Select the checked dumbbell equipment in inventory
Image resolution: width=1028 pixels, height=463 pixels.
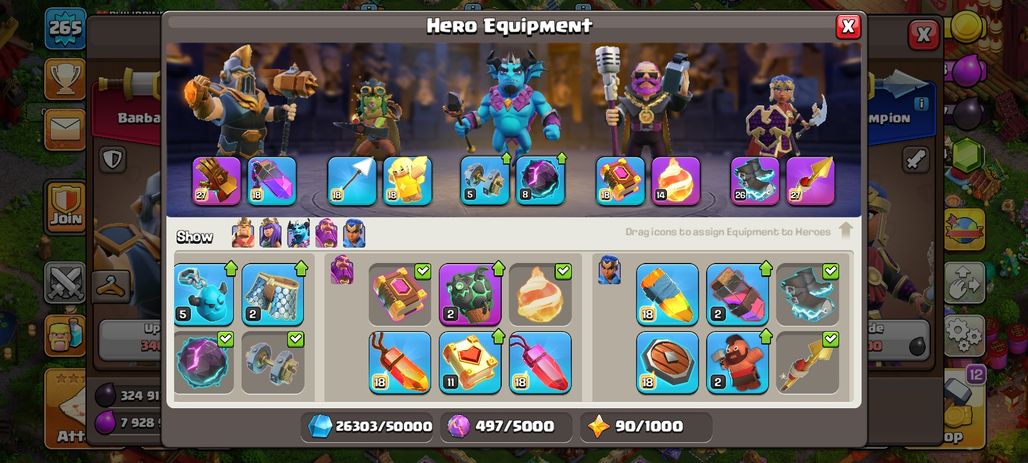coord(273,363)
